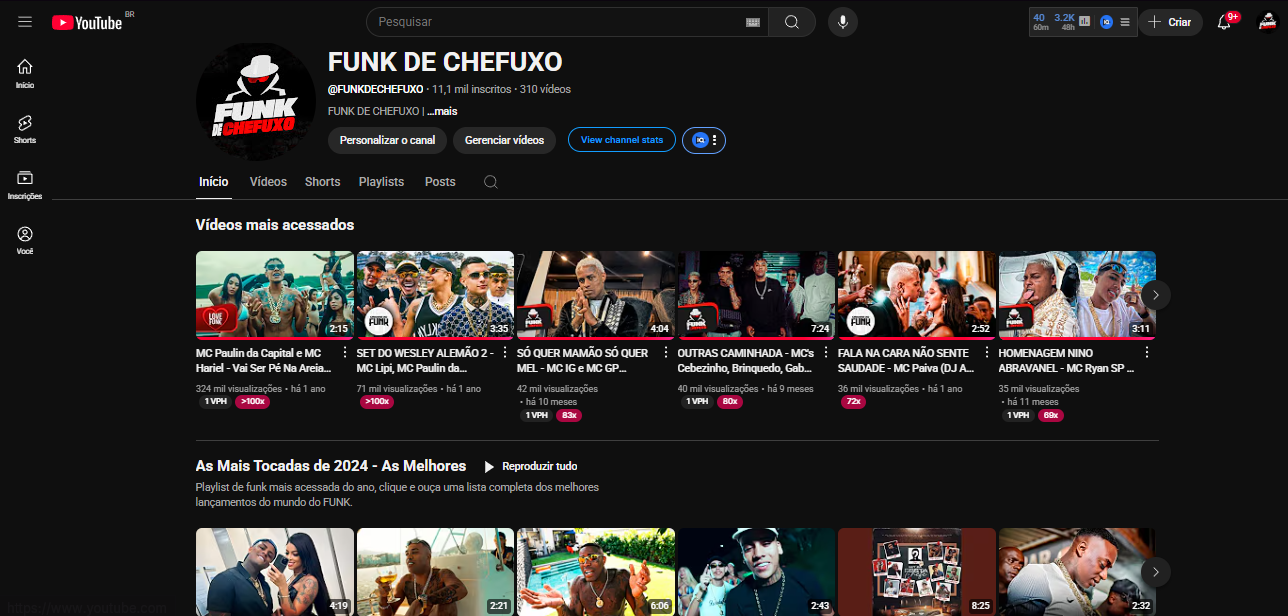
Task: Open vidIQ bar chart stats icon
Action: (1085, 22)
